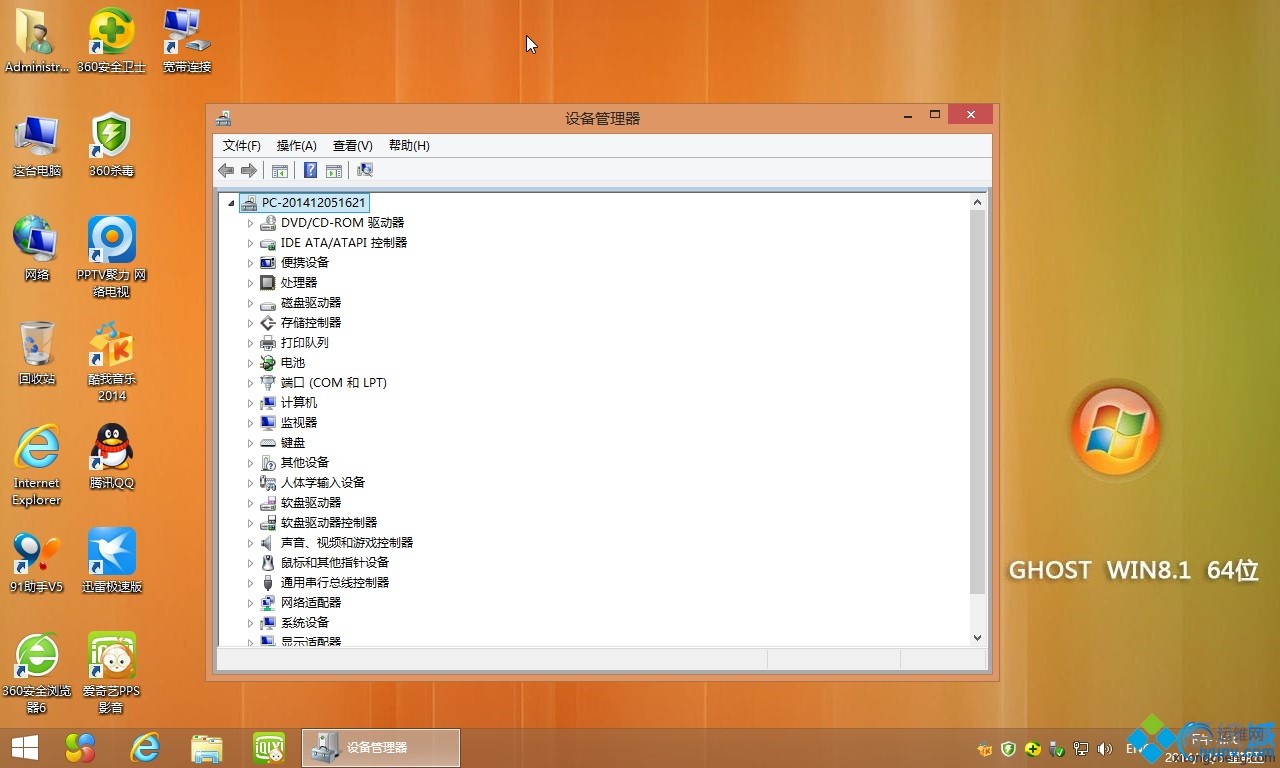Viewport: 1280px width, 768px height.
Task: Open the 文件(F) menu
Action: pos(242,146)
